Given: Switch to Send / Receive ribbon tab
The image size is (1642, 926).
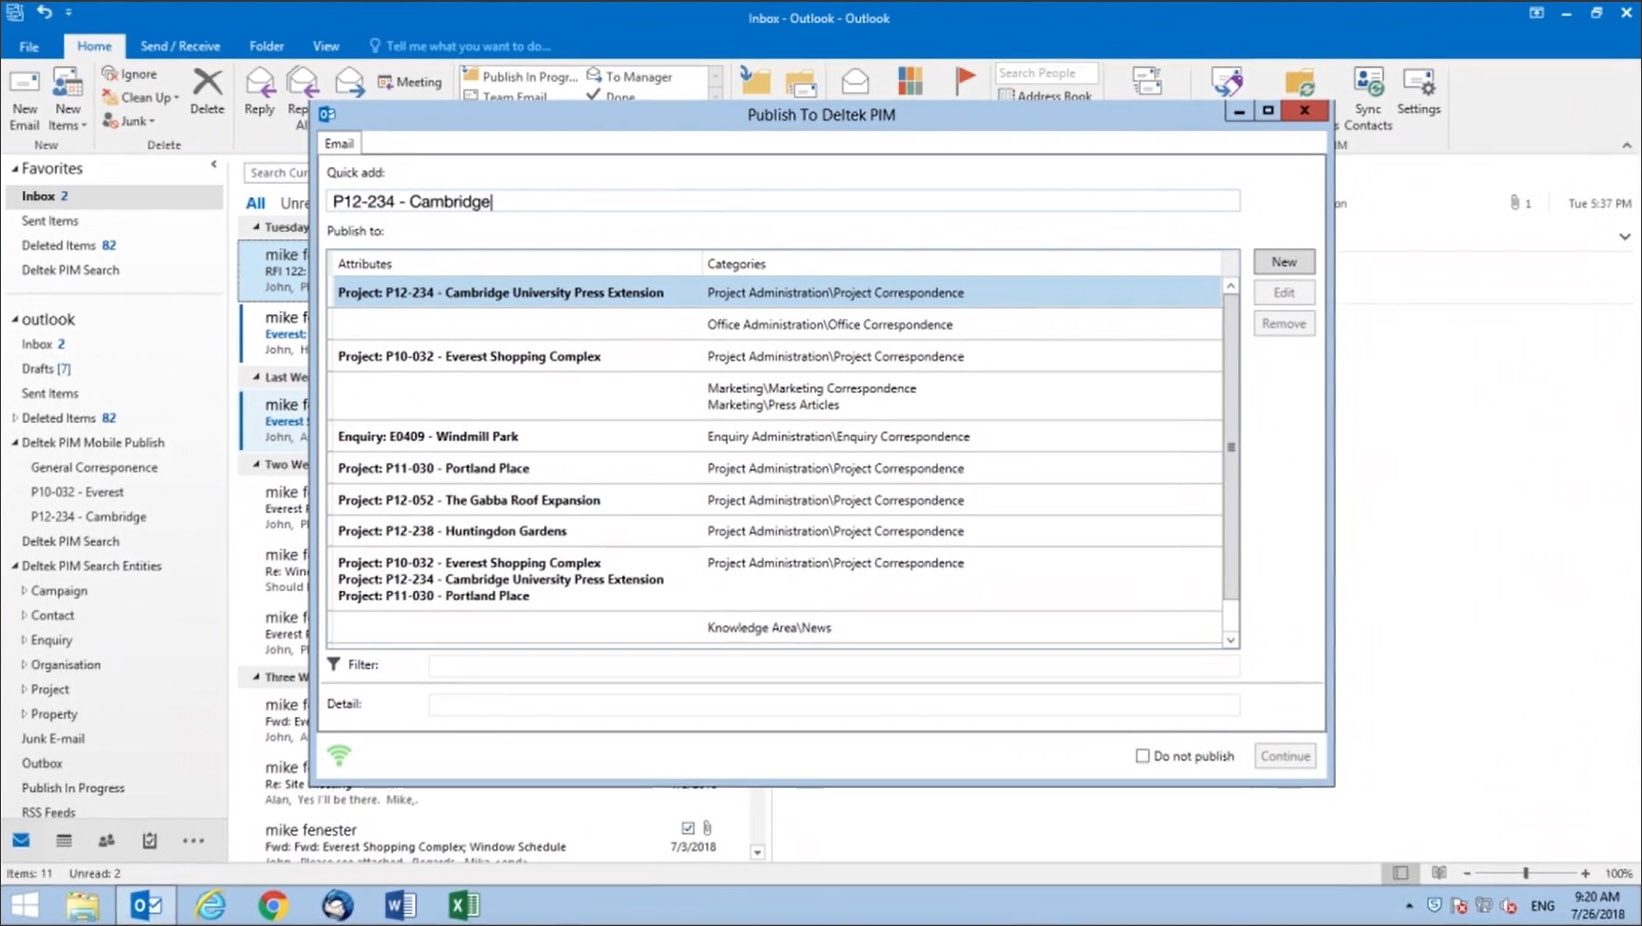Looking at the screenshot, I should pyautogui.click(x=180, y=46).
